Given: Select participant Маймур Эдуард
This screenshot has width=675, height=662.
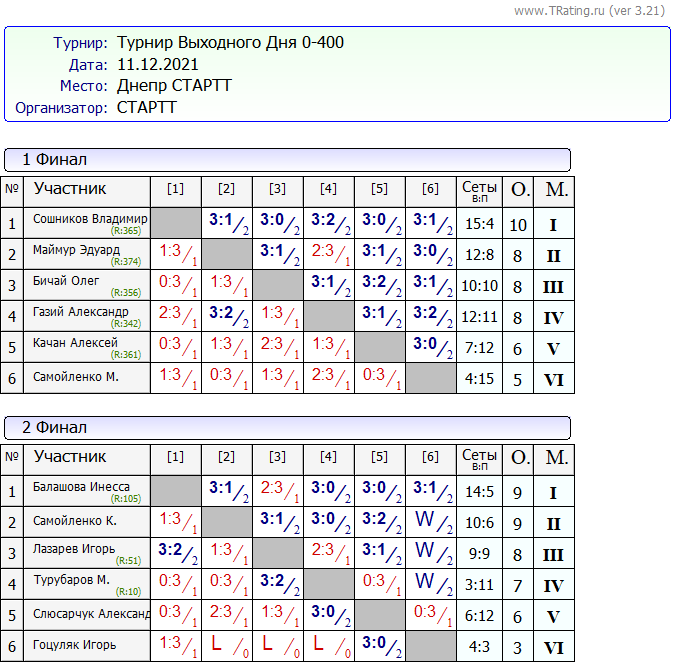Looking at the screenshot, I should click(76, 249).
